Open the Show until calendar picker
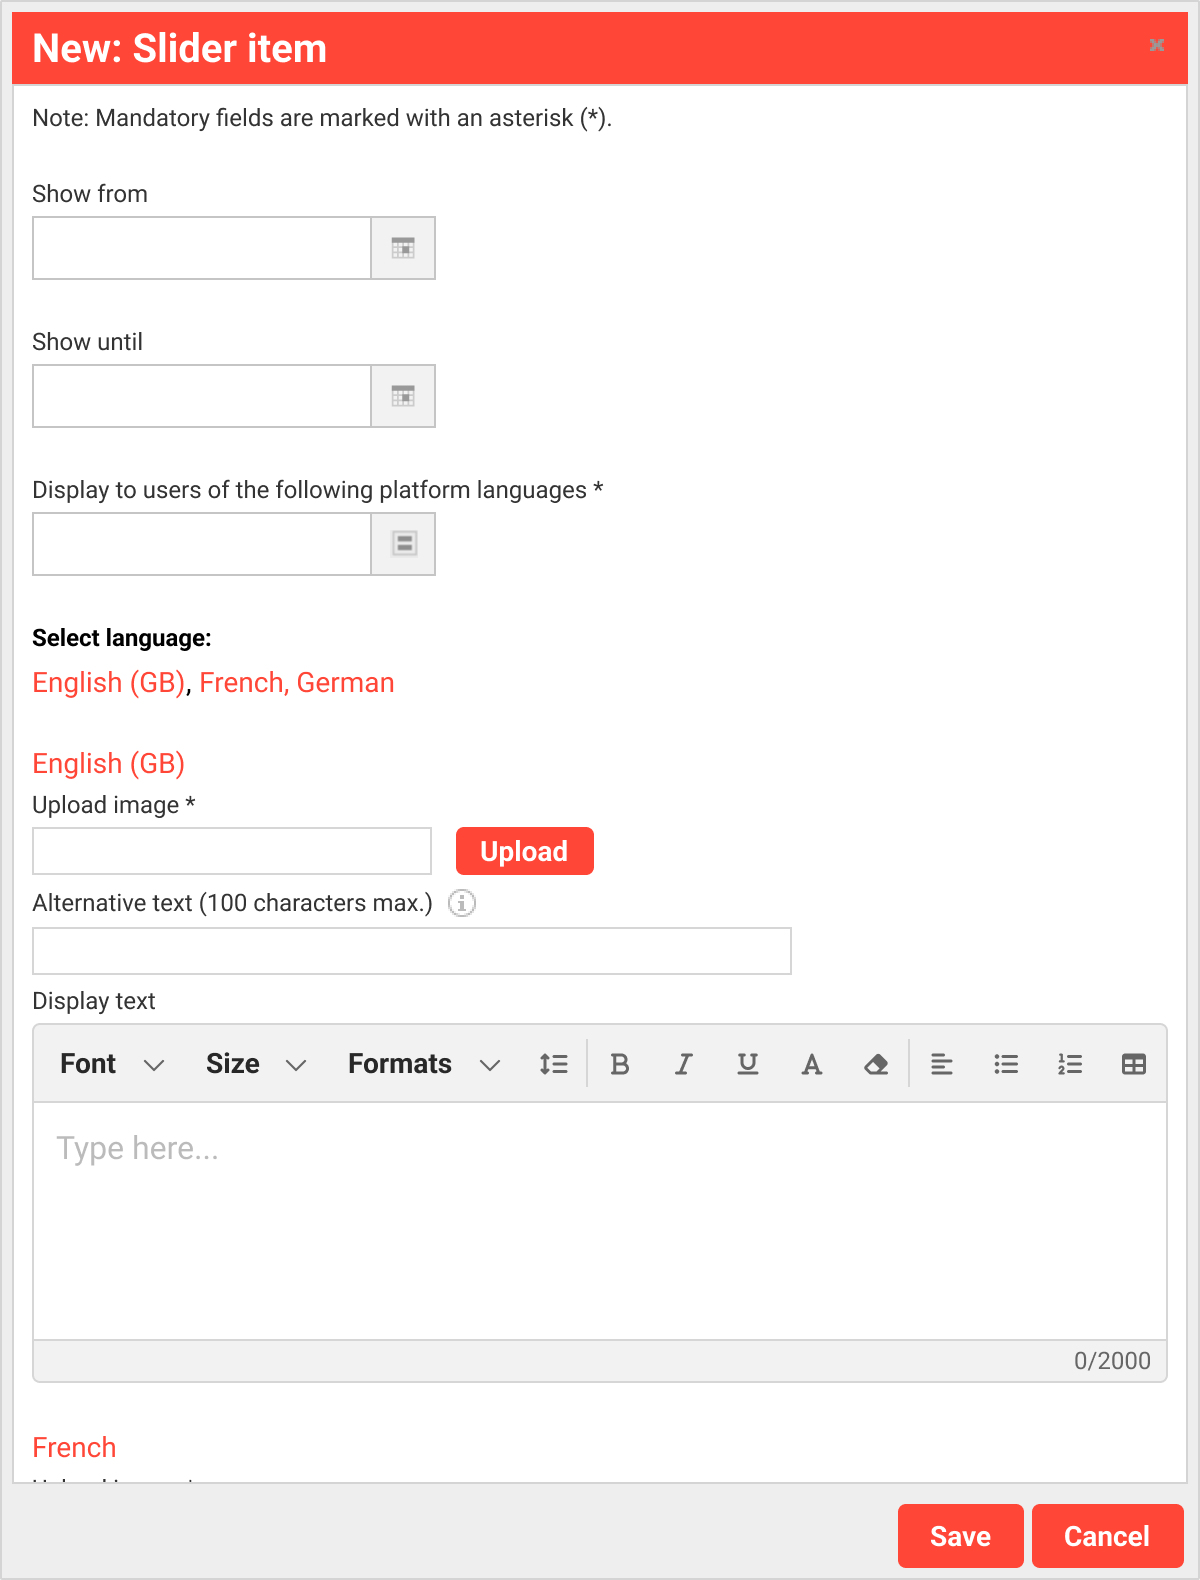Screen dimensions: 1200x1580 tap(403, 396)
